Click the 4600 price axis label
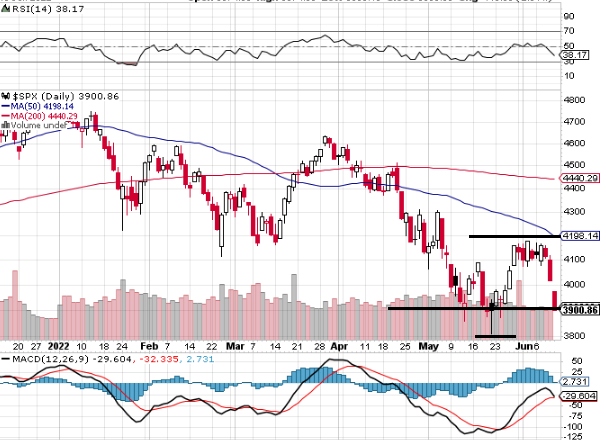This screenshot has height=440, width=606. tap(574, 143)
